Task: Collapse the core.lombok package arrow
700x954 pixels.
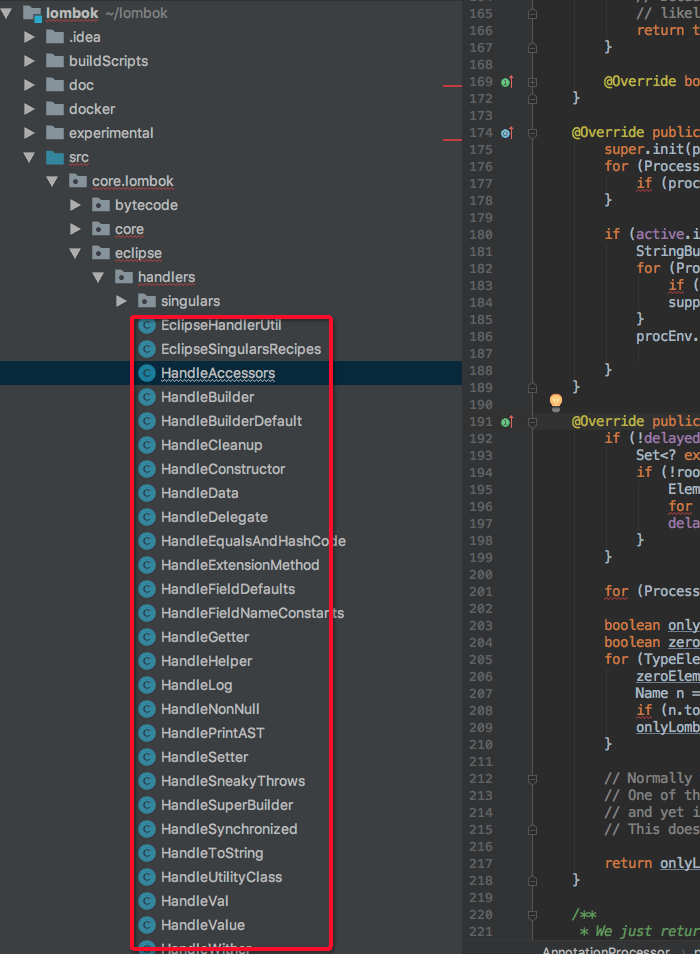Action: [52, 181]
